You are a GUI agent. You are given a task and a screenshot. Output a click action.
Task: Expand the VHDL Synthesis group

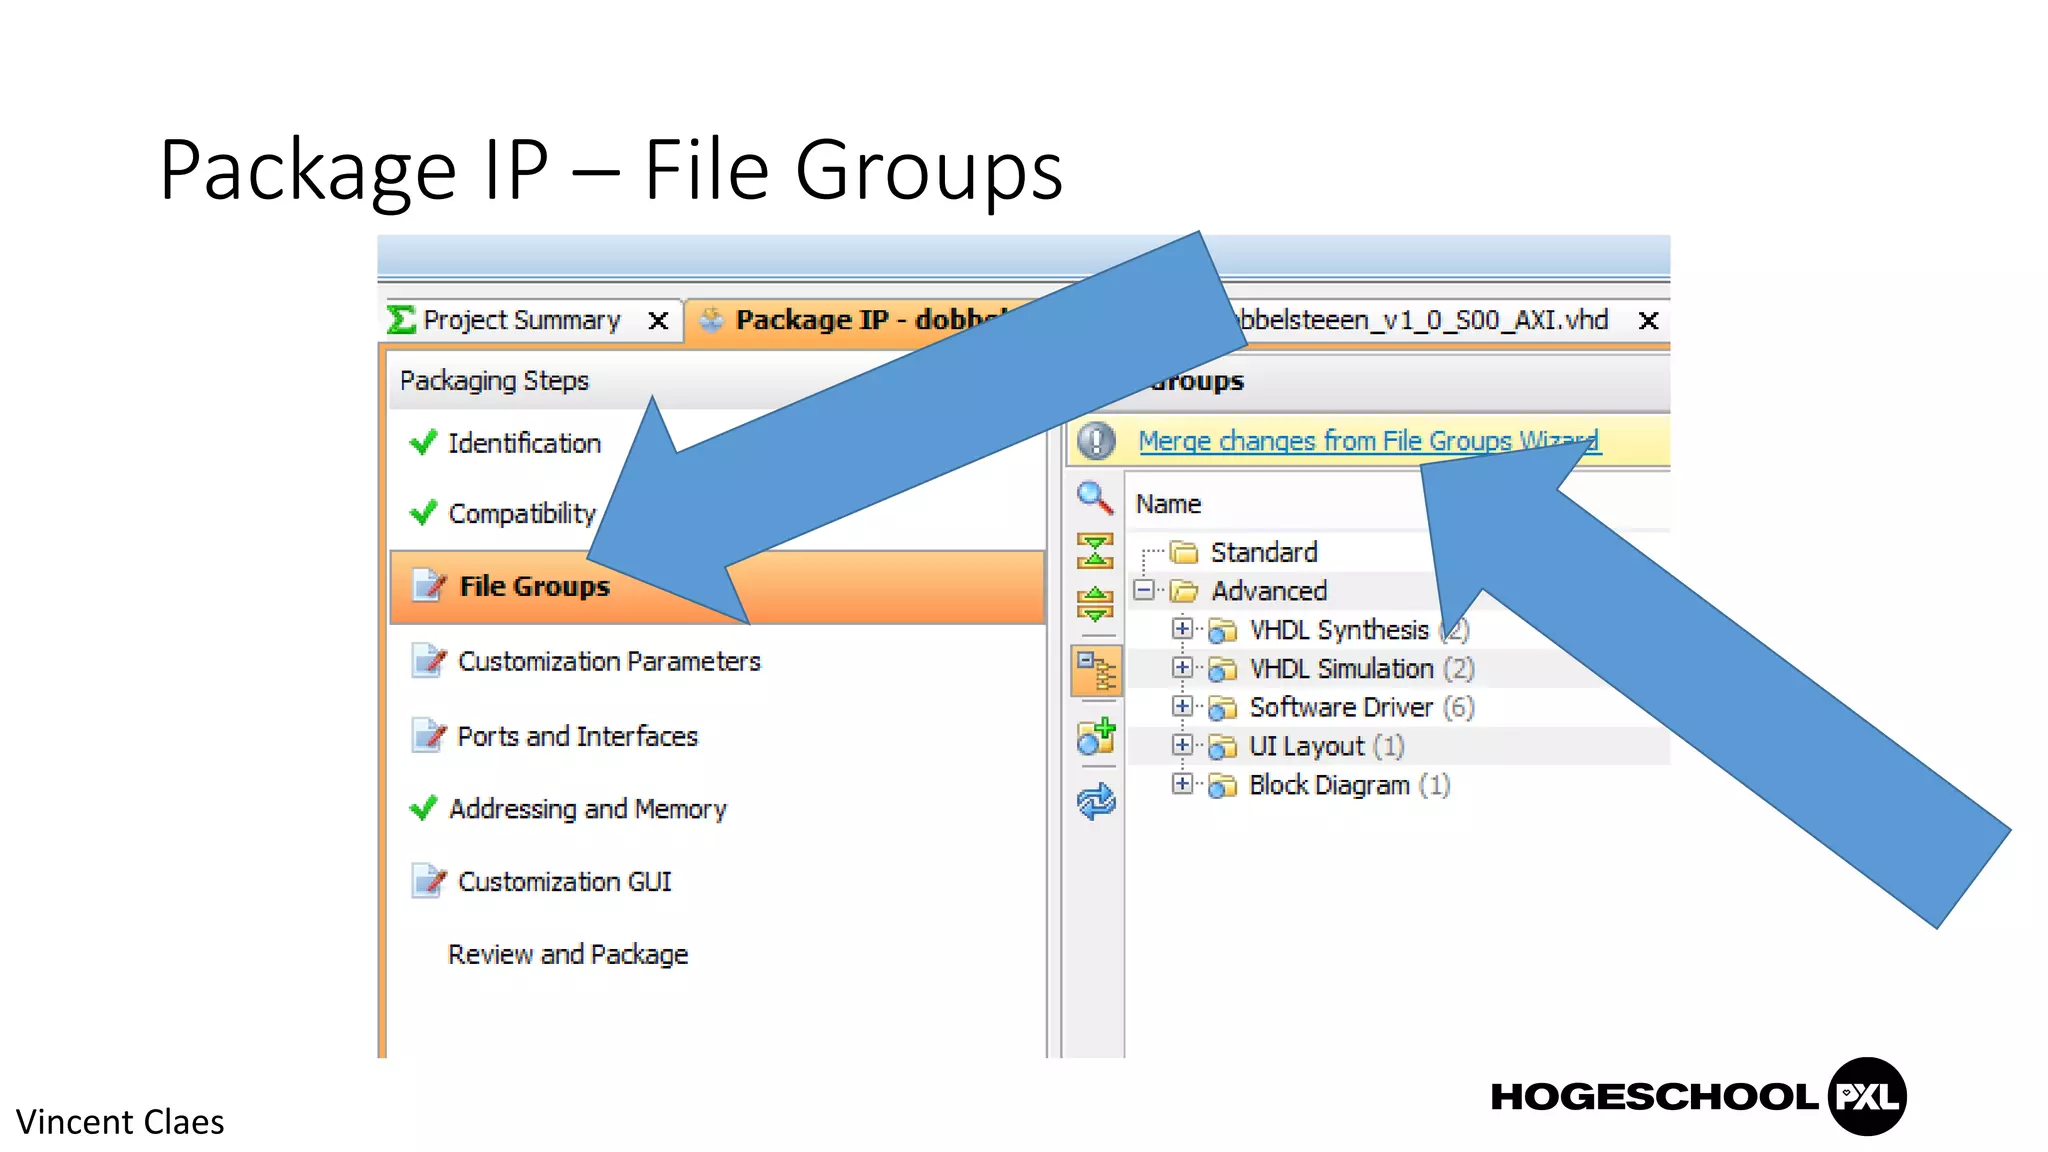(x=1182, y=629)
